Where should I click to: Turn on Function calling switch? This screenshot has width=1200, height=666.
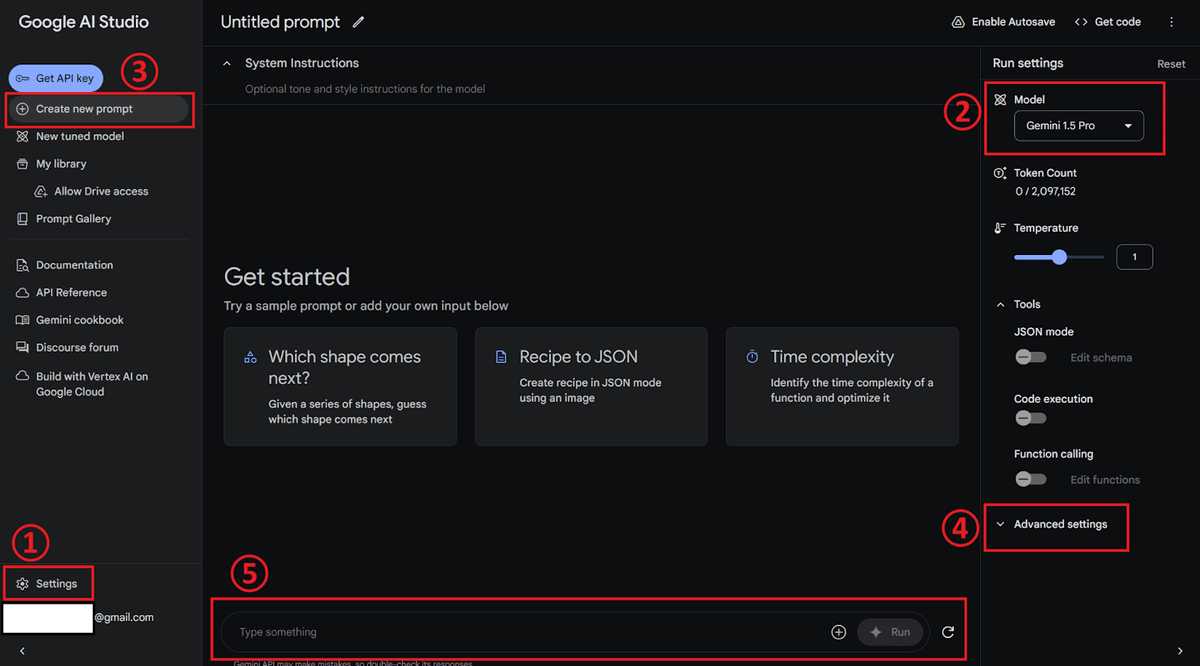[1030, 479]
